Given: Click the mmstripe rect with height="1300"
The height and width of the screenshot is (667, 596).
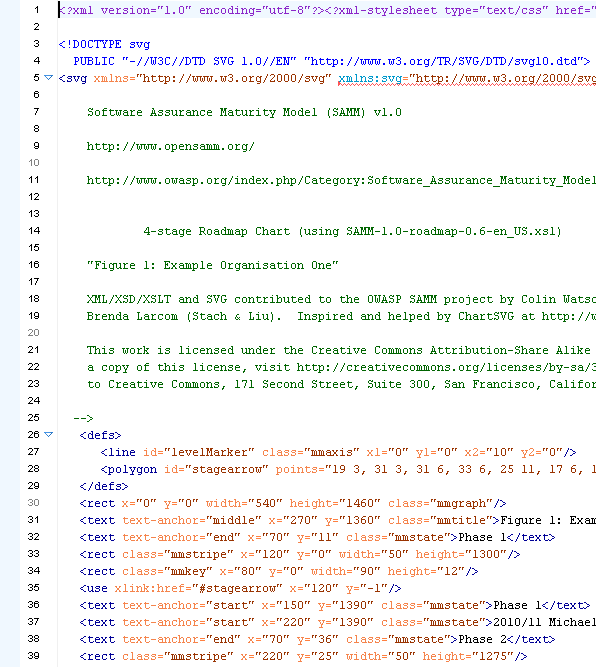Looking at the screenshot, I should point(300,555).
